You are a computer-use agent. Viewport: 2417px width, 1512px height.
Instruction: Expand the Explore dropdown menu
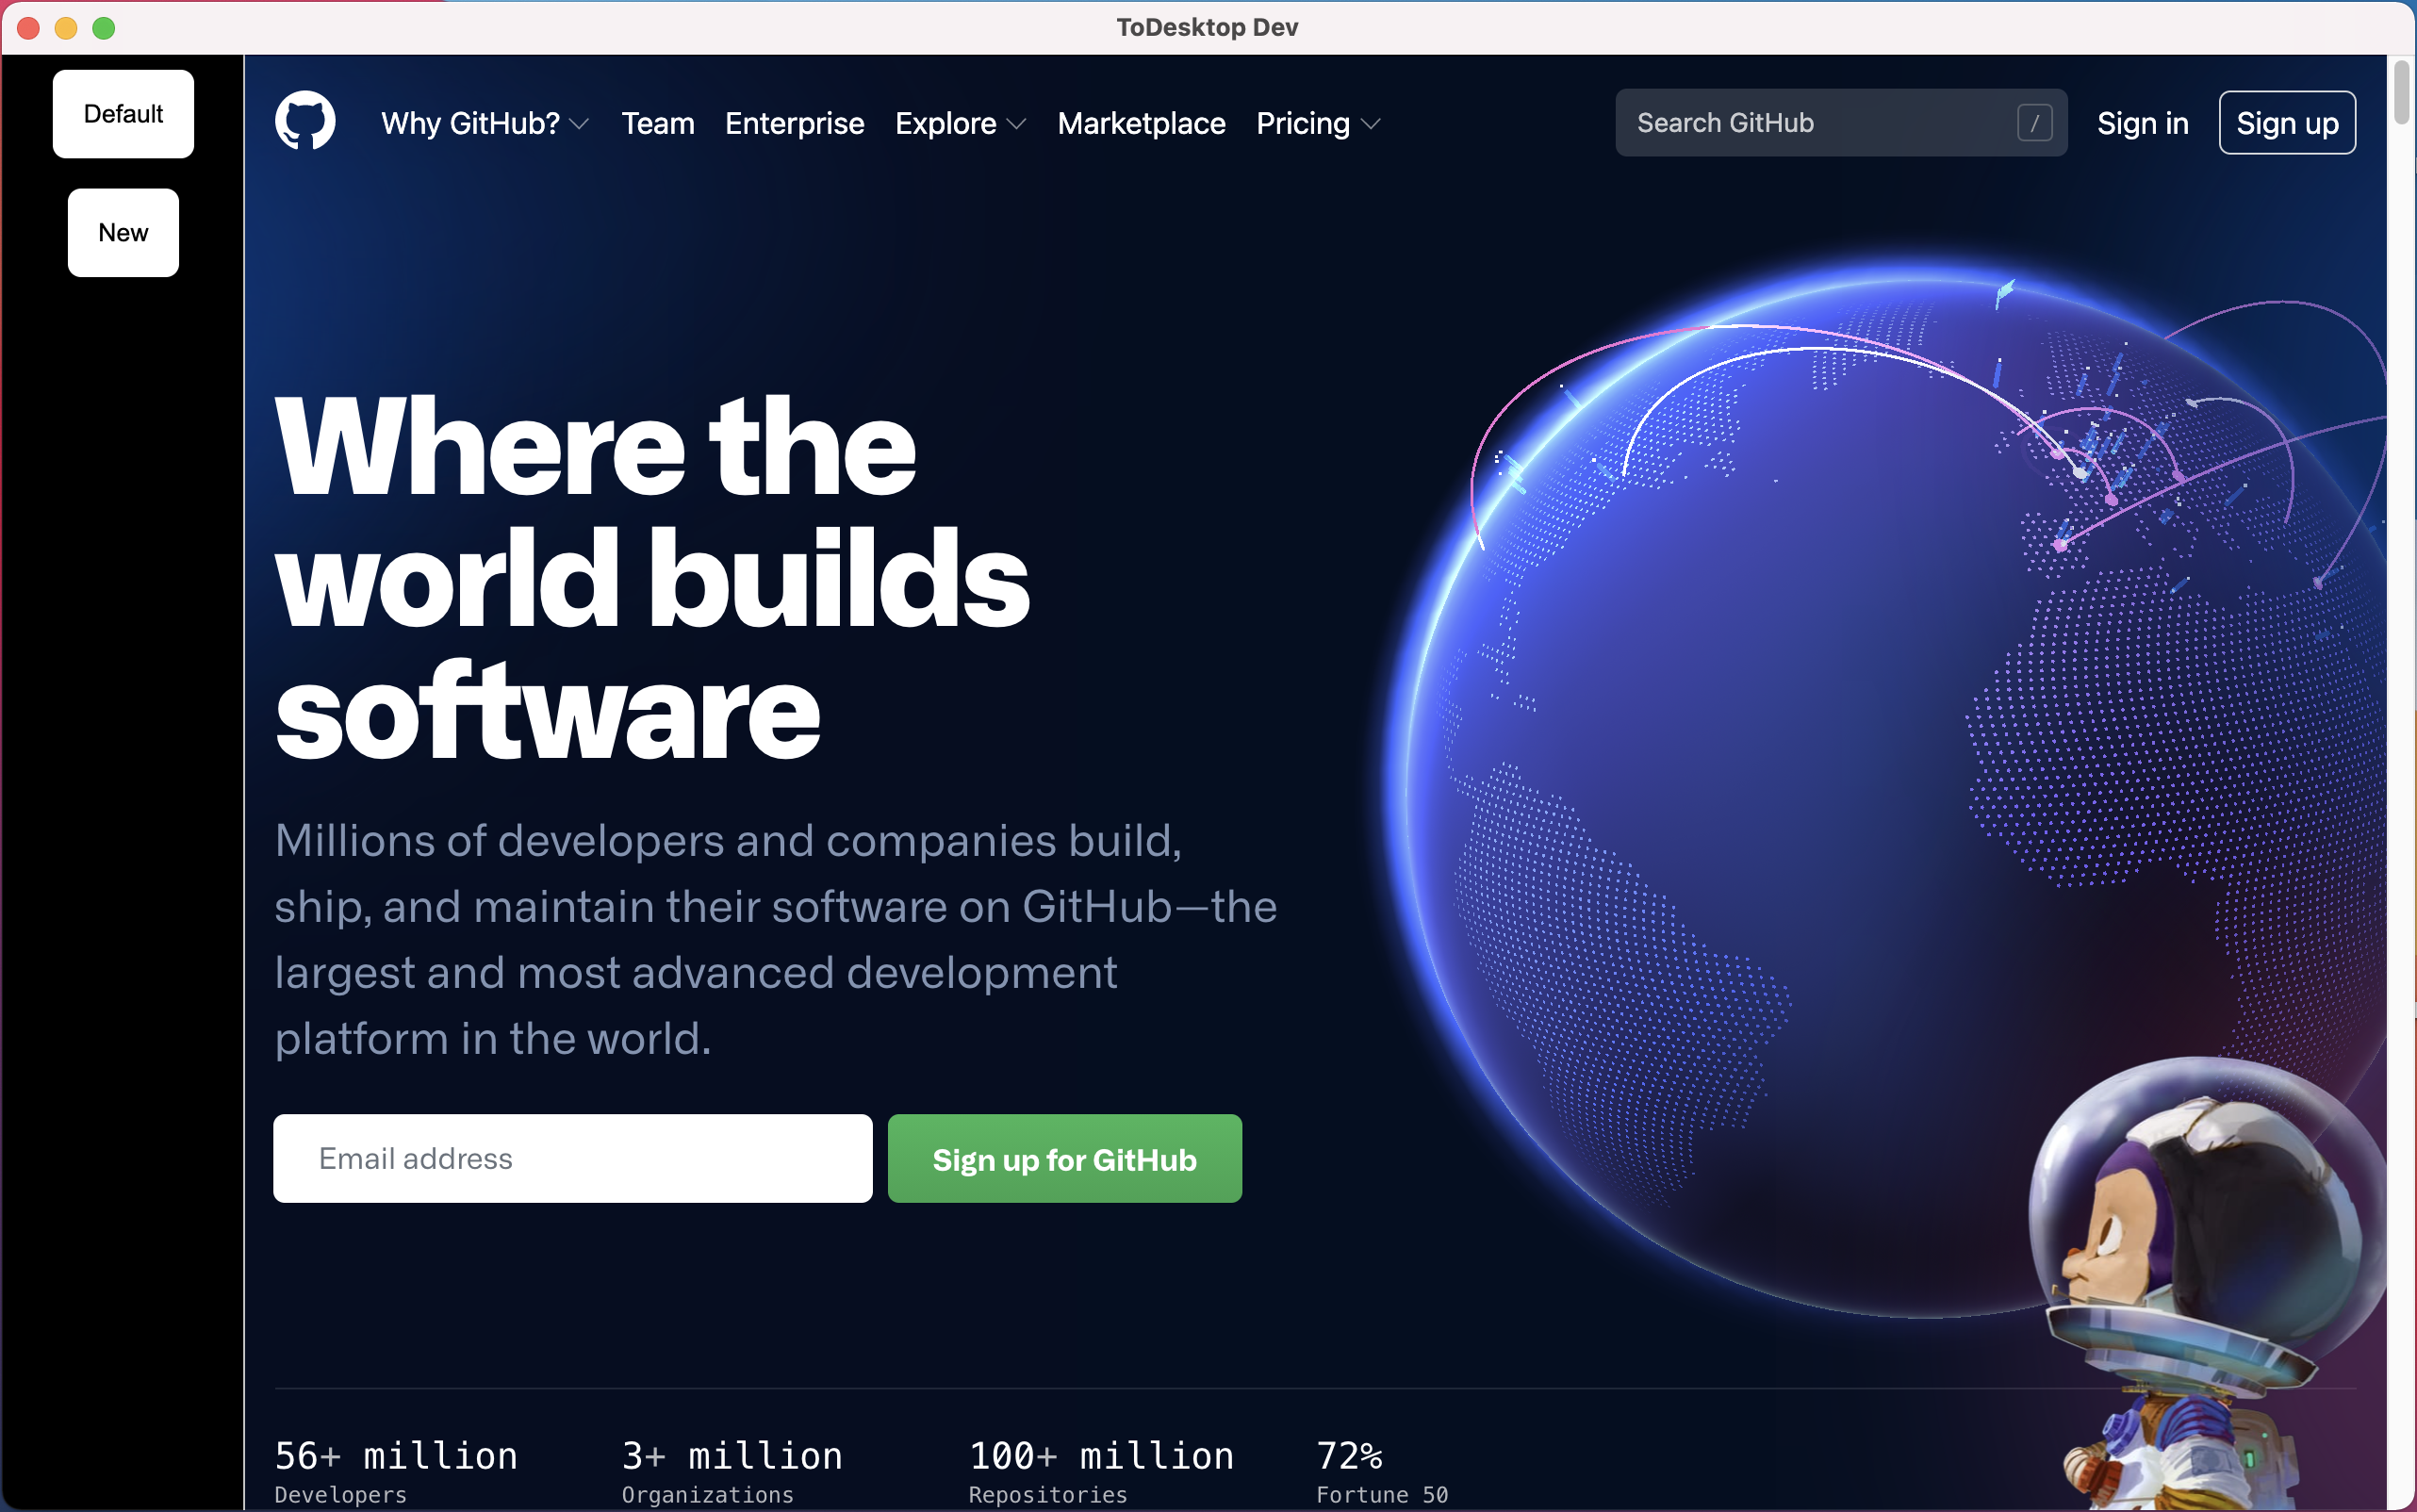coord(960,123)
